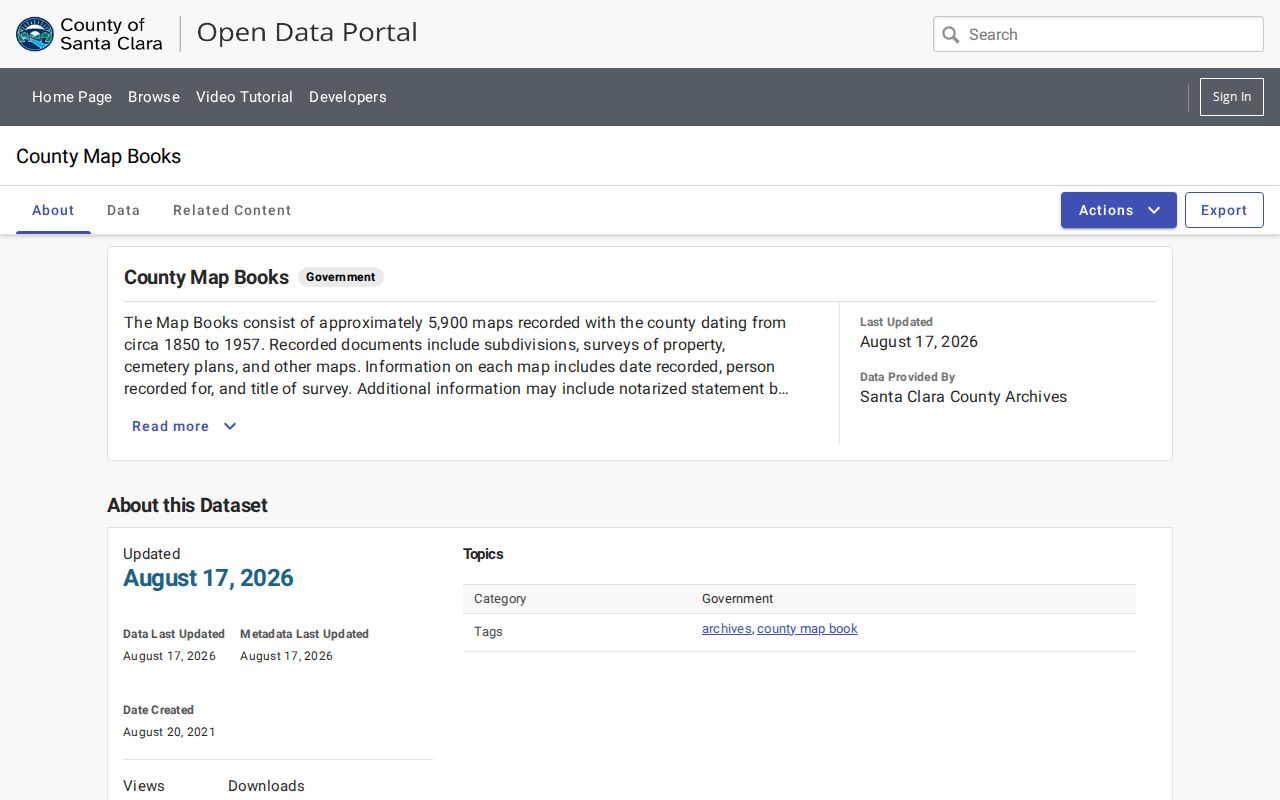Open the Home Page menu item

click(72, 97)
